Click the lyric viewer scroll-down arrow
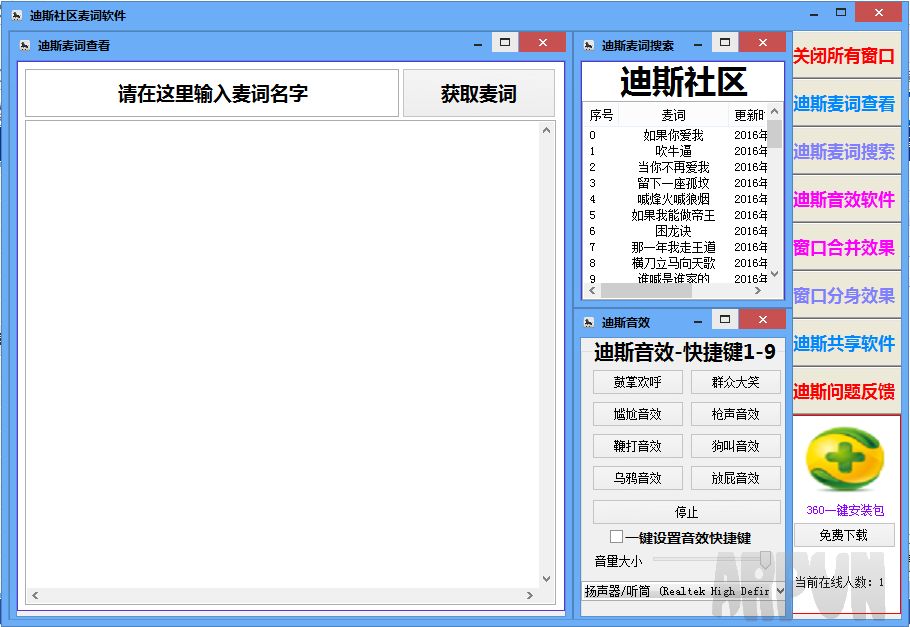 (x=547, y=579)
